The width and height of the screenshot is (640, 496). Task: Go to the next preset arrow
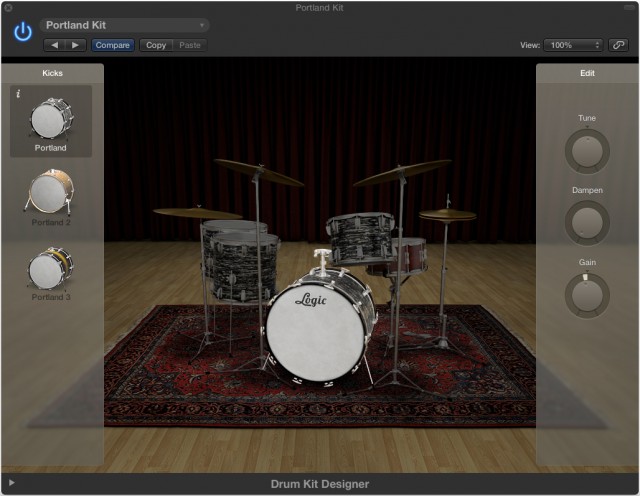(x=75, y=45)
